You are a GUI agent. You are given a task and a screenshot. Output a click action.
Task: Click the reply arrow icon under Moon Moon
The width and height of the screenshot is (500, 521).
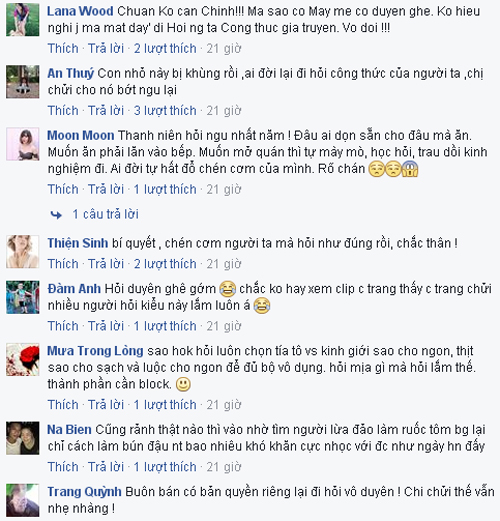[56, 215]
